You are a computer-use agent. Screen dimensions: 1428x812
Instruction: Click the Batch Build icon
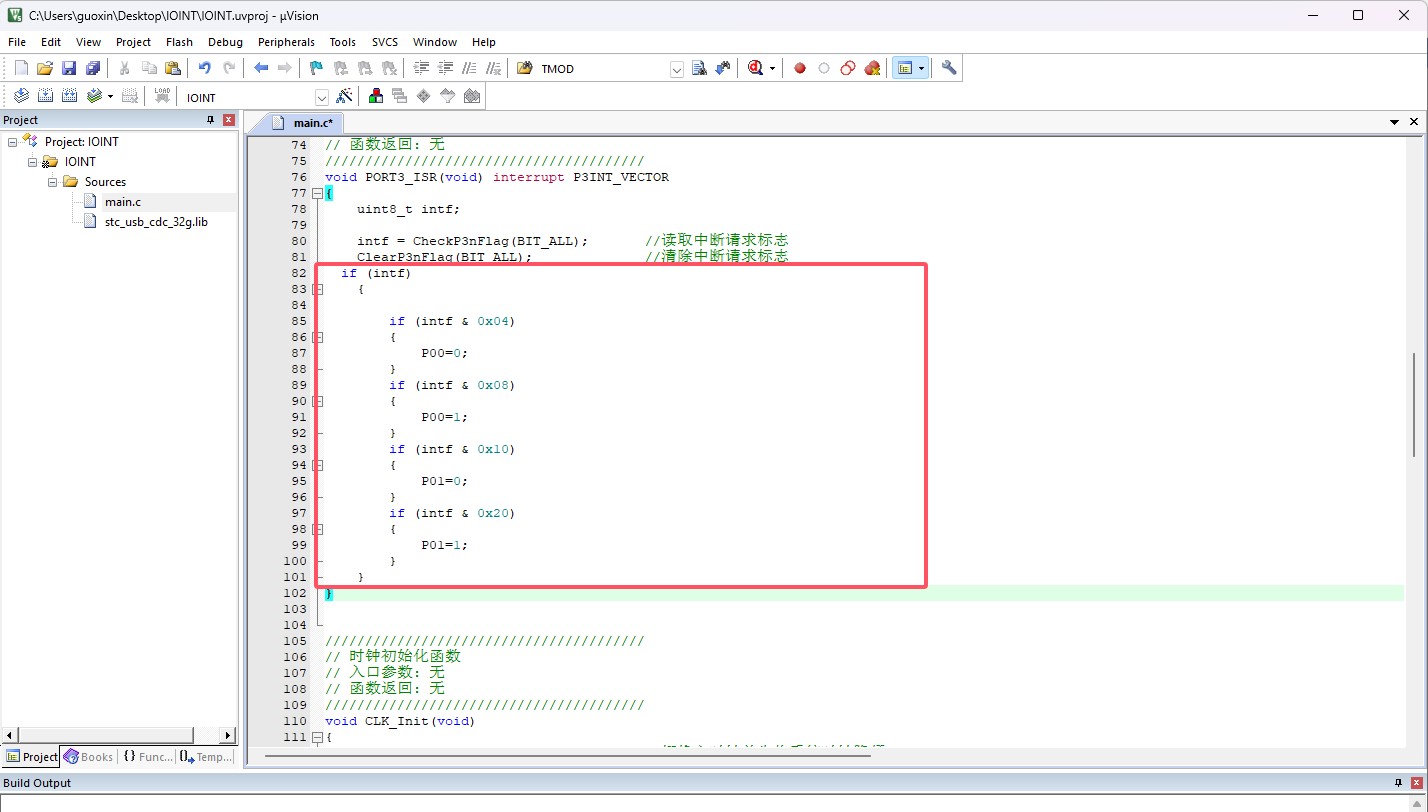94,96
